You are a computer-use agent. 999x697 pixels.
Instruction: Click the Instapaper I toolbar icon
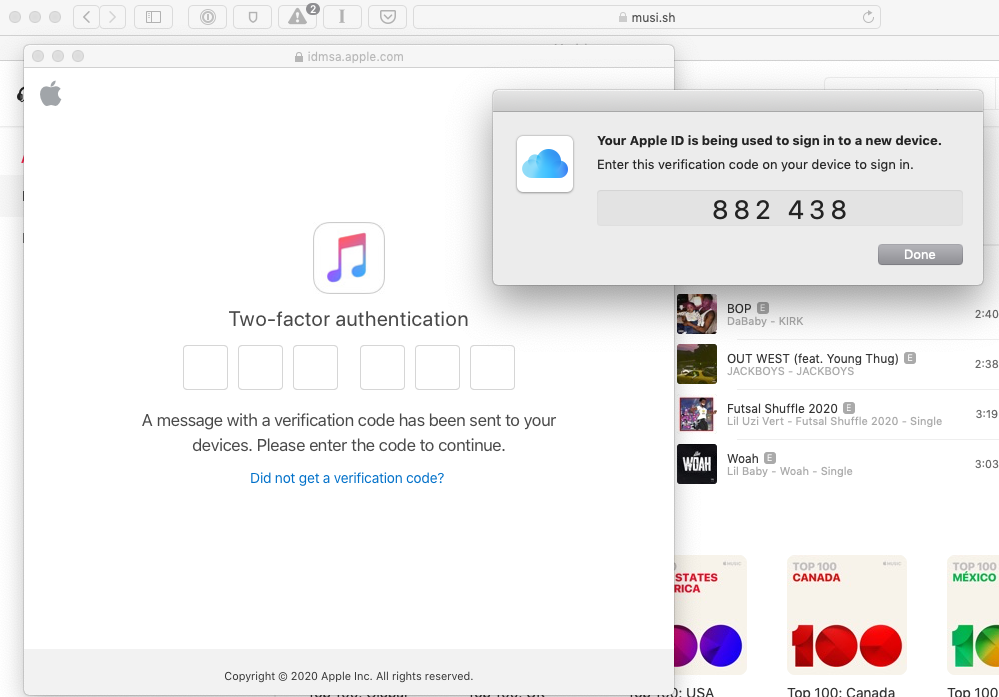click(x=342, y=17)
